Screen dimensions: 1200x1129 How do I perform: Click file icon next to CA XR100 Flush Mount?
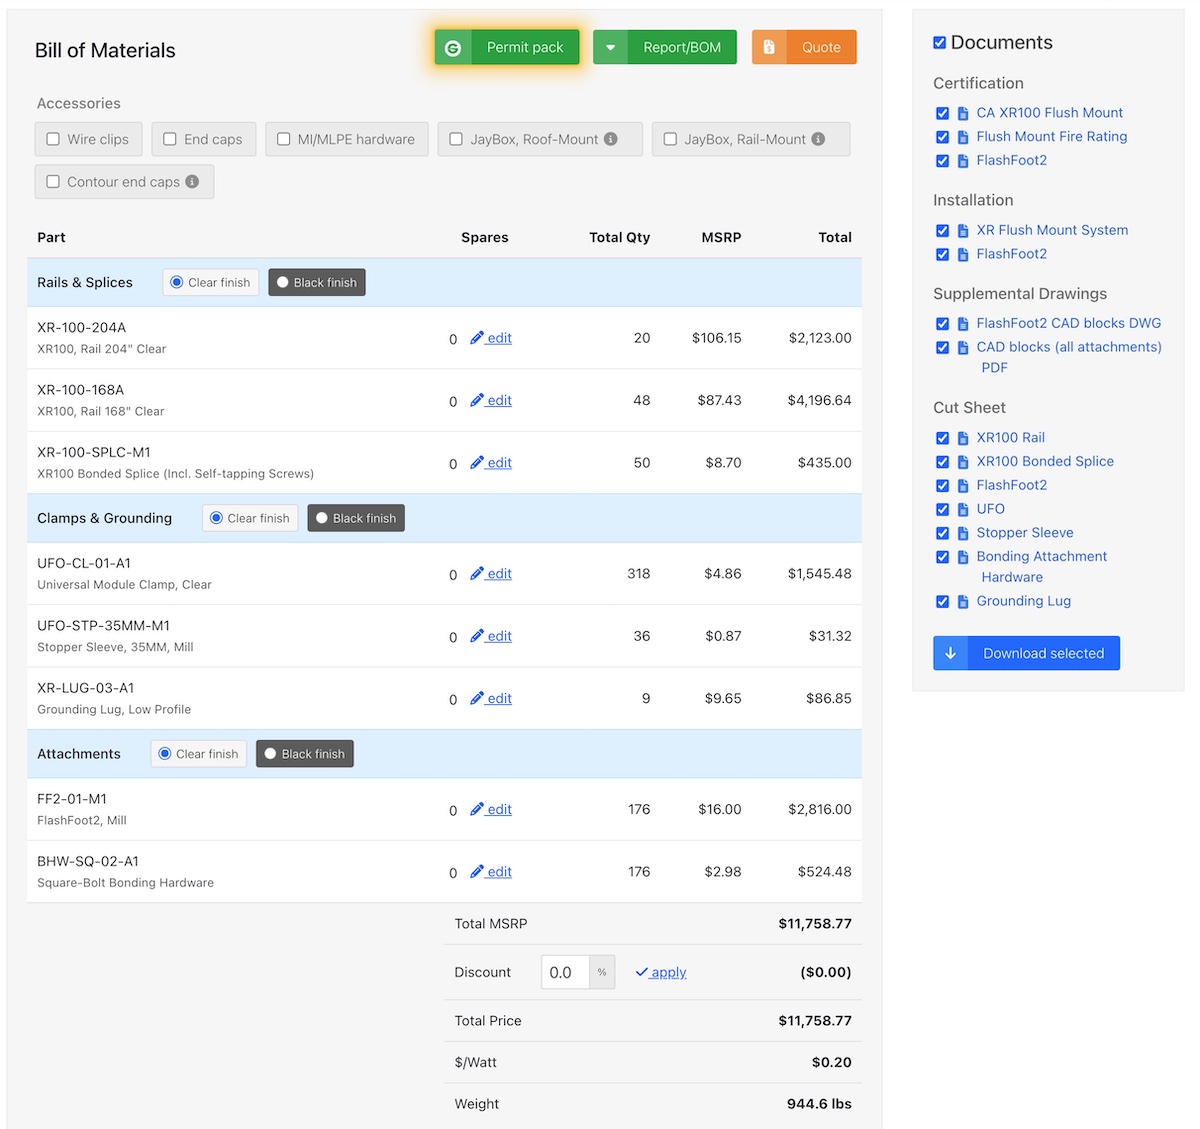963,113
